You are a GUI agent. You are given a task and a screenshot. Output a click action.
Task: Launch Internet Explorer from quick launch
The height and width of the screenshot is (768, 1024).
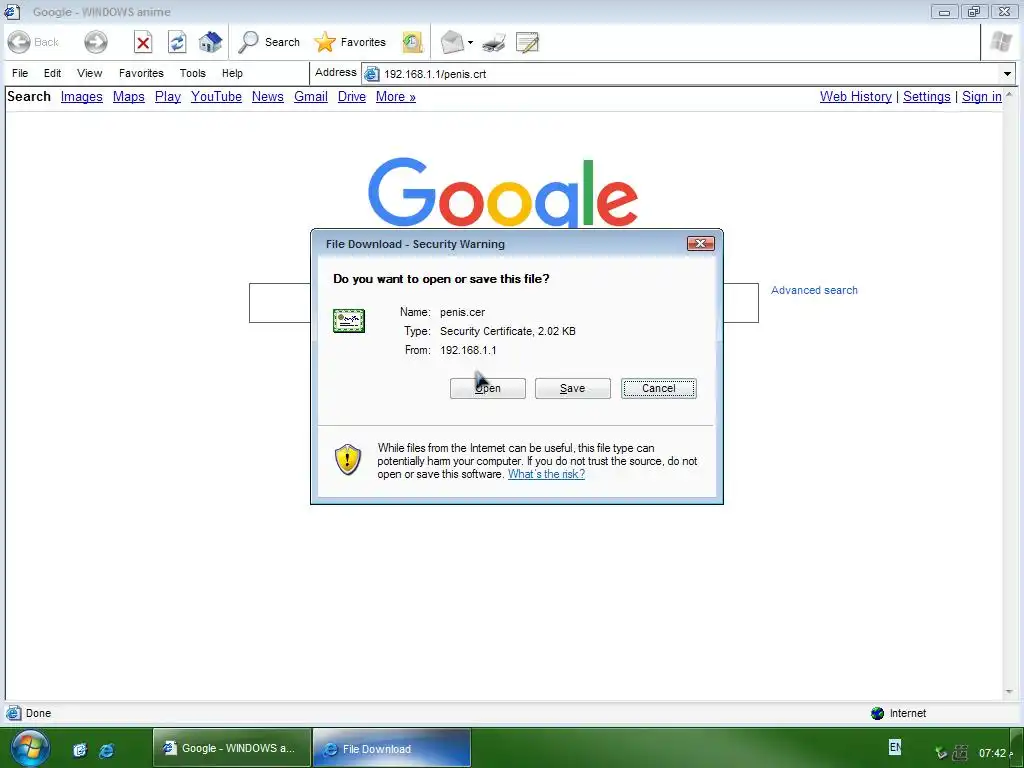106,750
